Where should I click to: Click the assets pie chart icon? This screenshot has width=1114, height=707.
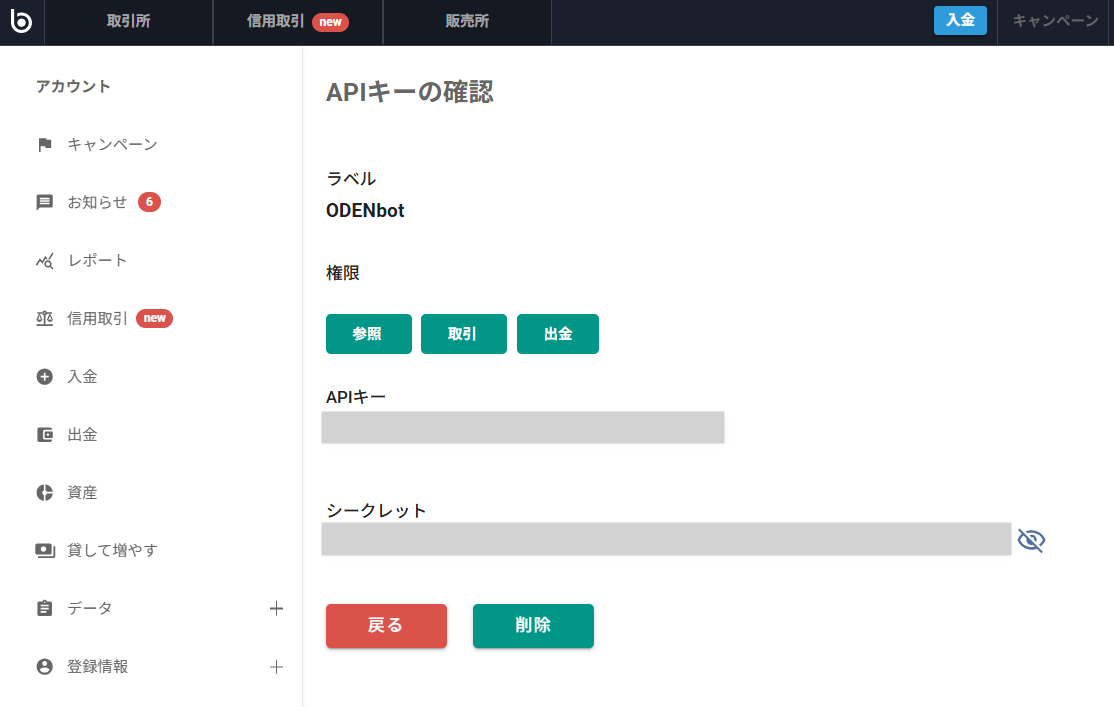[x=44, y=493]
